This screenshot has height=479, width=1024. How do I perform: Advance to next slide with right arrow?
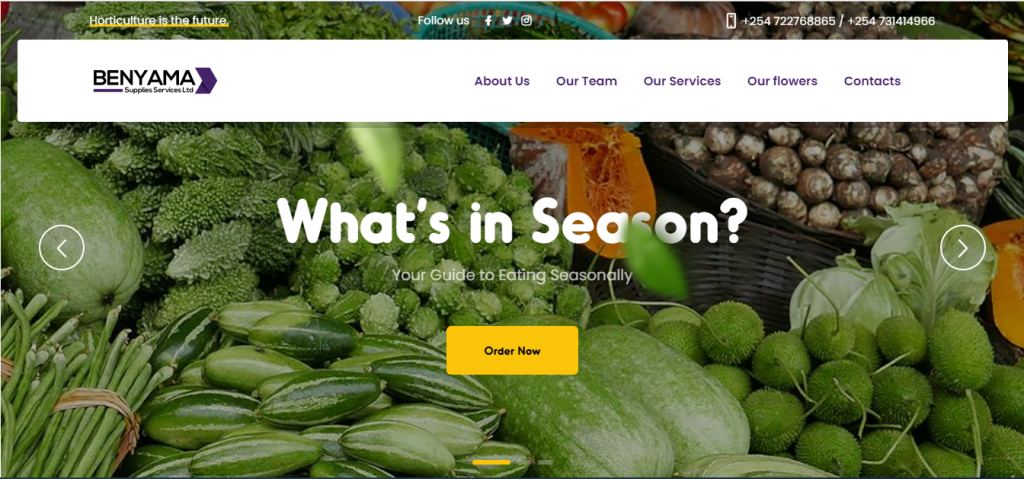963,248
